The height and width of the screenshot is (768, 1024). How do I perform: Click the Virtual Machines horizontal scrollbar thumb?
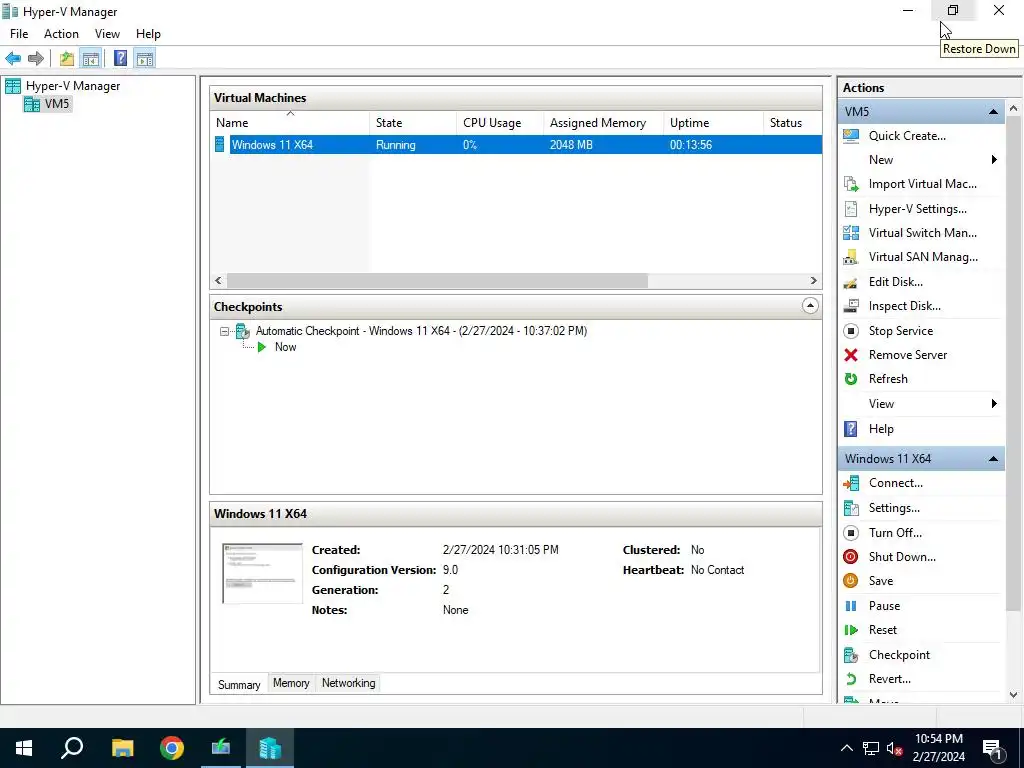point(437,281)
